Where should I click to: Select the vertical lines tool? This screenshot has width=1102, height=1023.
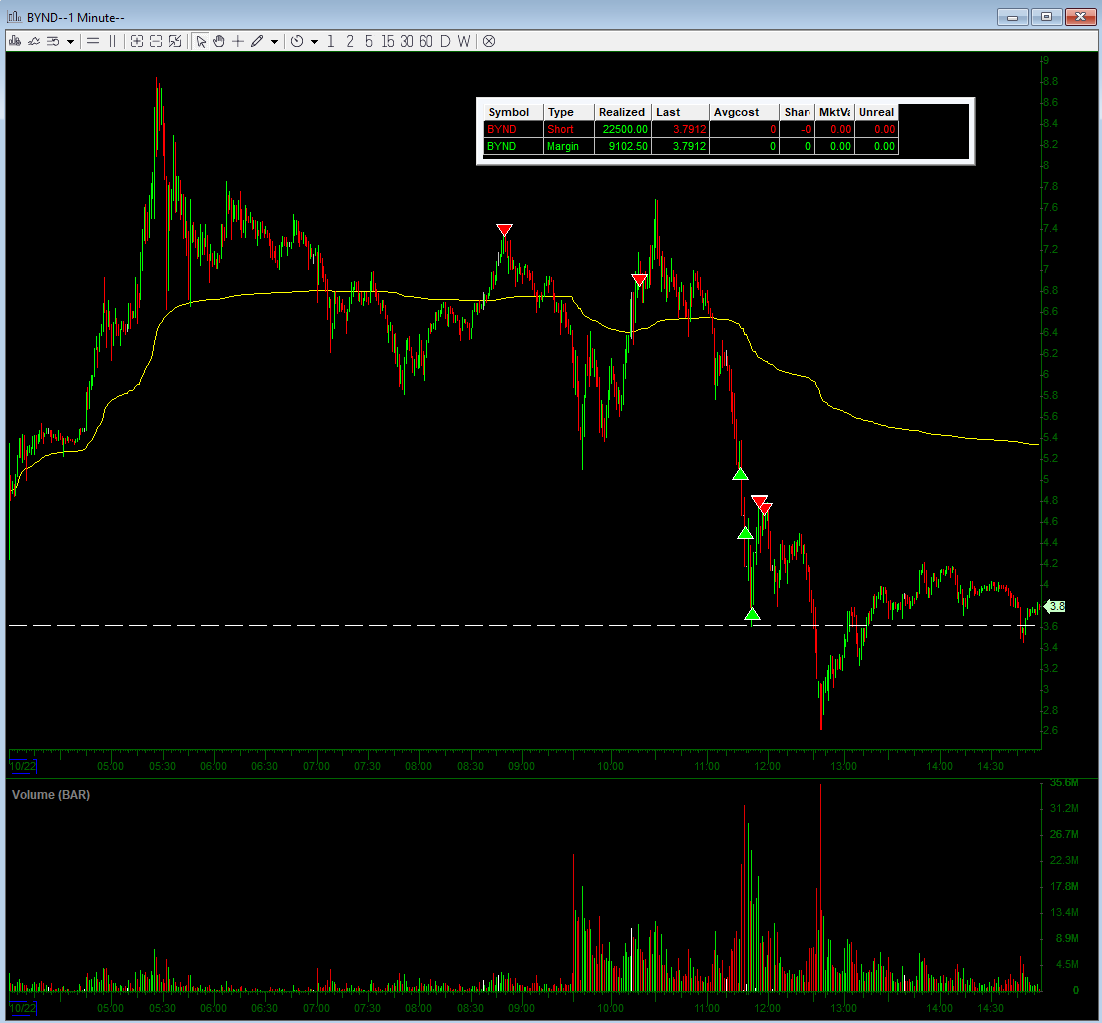pyautogui.click(x=112, y=41)
